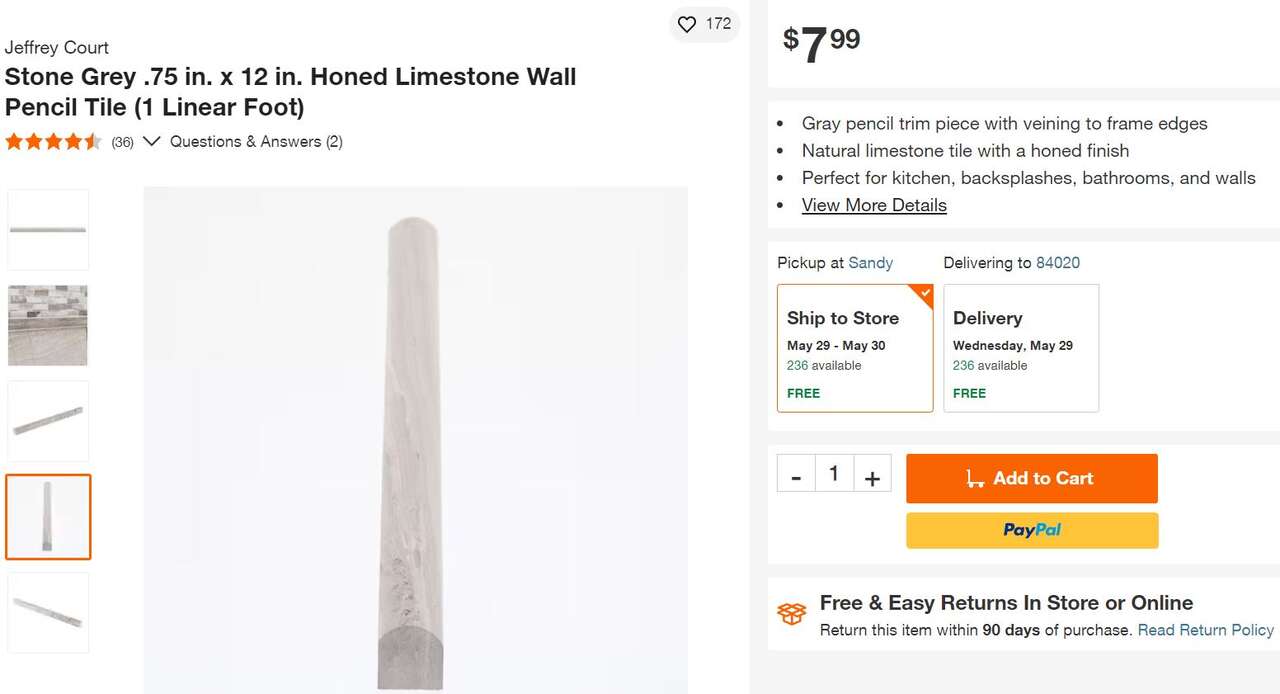Click the free returns box icon

point(791,614)
